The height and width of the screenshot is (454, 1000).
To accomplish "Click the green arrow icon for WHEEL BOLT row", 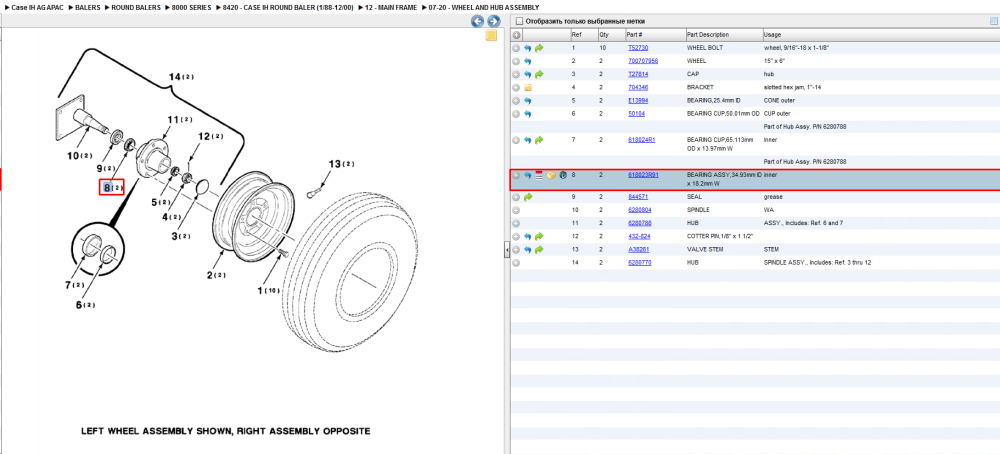I will [539, 48].
